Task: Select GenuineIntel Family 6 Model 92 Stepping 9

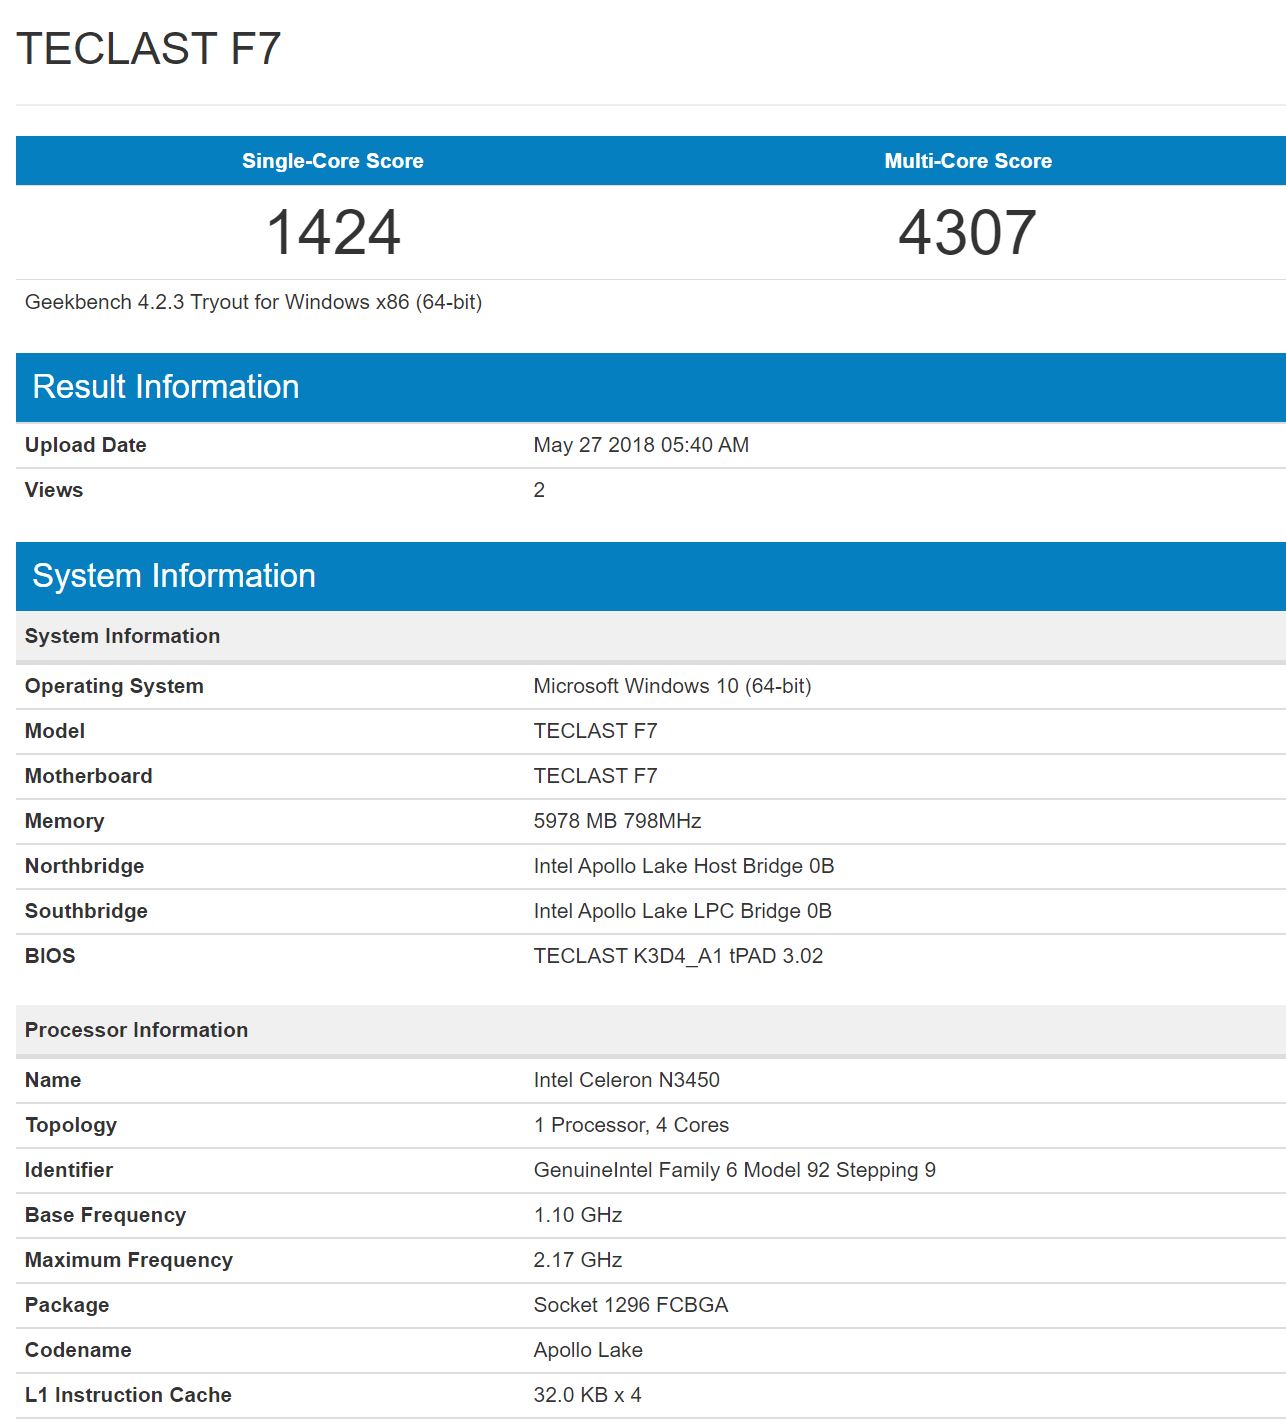Action: [x=734, y=1170]
